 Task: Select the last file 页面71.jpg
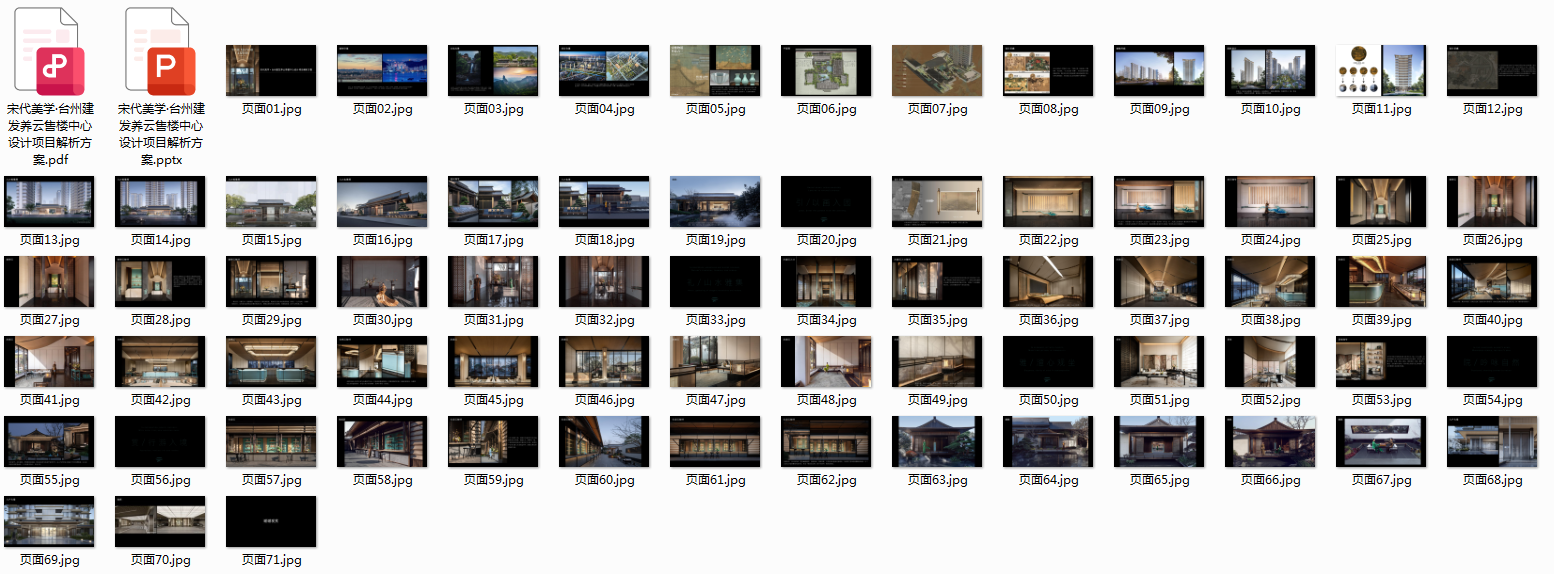[271, 521]
